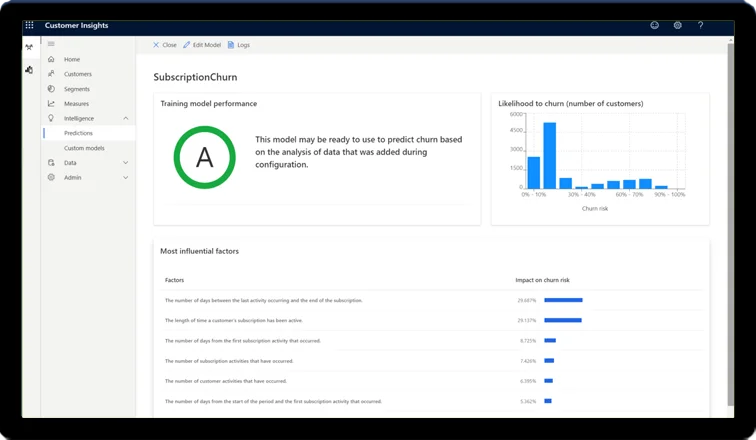Click the 6.395% impact bar

click(x=549, y=381)
